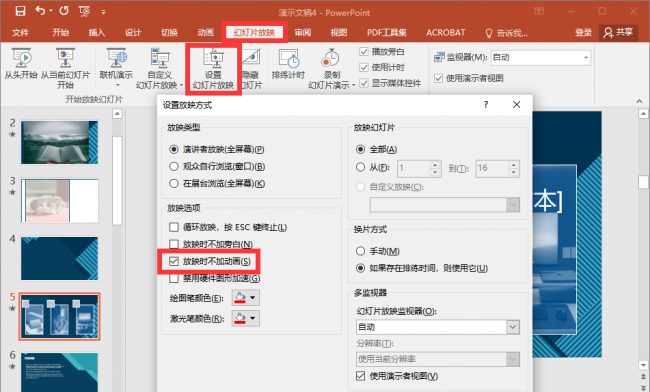Open quick access toolbar customize arrow
This screenshot has width=650, height=392.
coord(103,12)
